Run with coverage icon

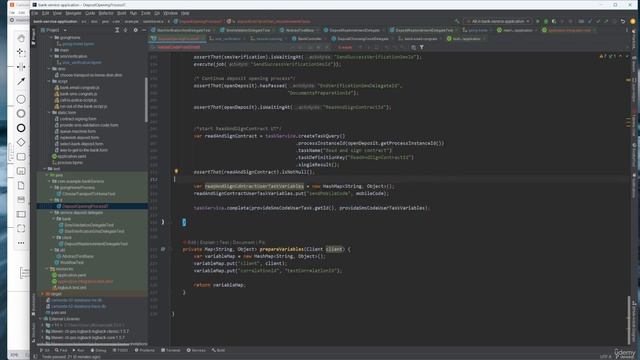pyautogui.click(x=554, y=21)
